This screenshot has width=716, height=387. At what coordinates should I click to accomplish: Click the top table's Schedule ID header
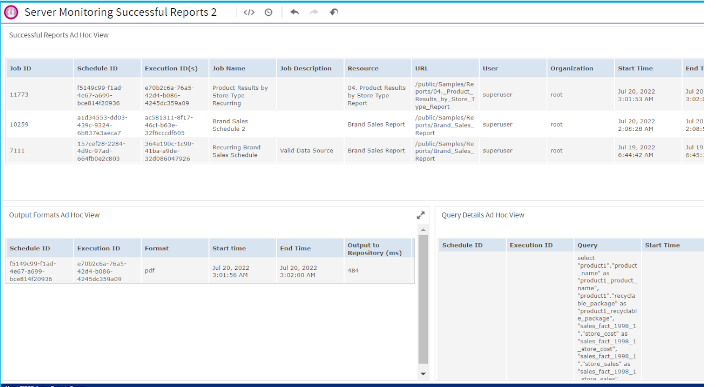[x=107, y=68]
